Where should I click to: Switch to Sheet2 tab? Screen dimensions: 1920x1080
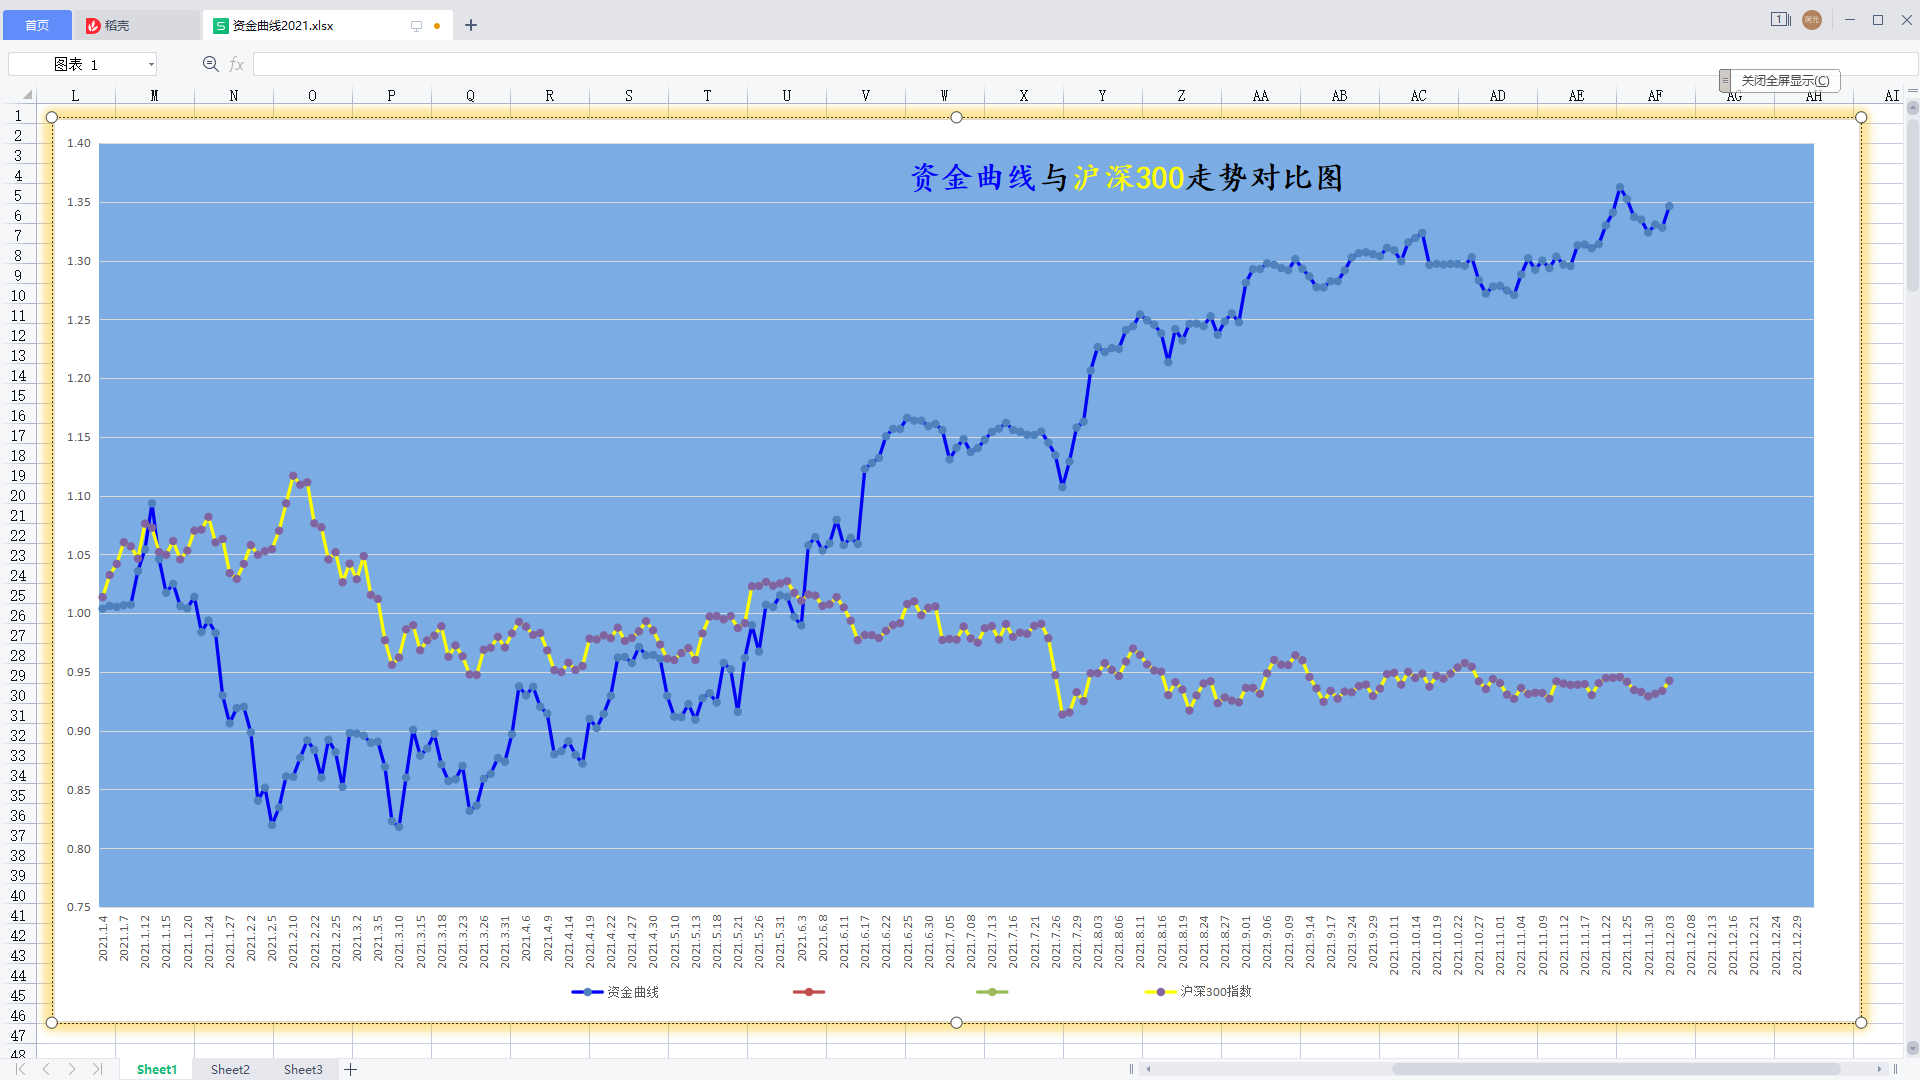[230, 1069]
